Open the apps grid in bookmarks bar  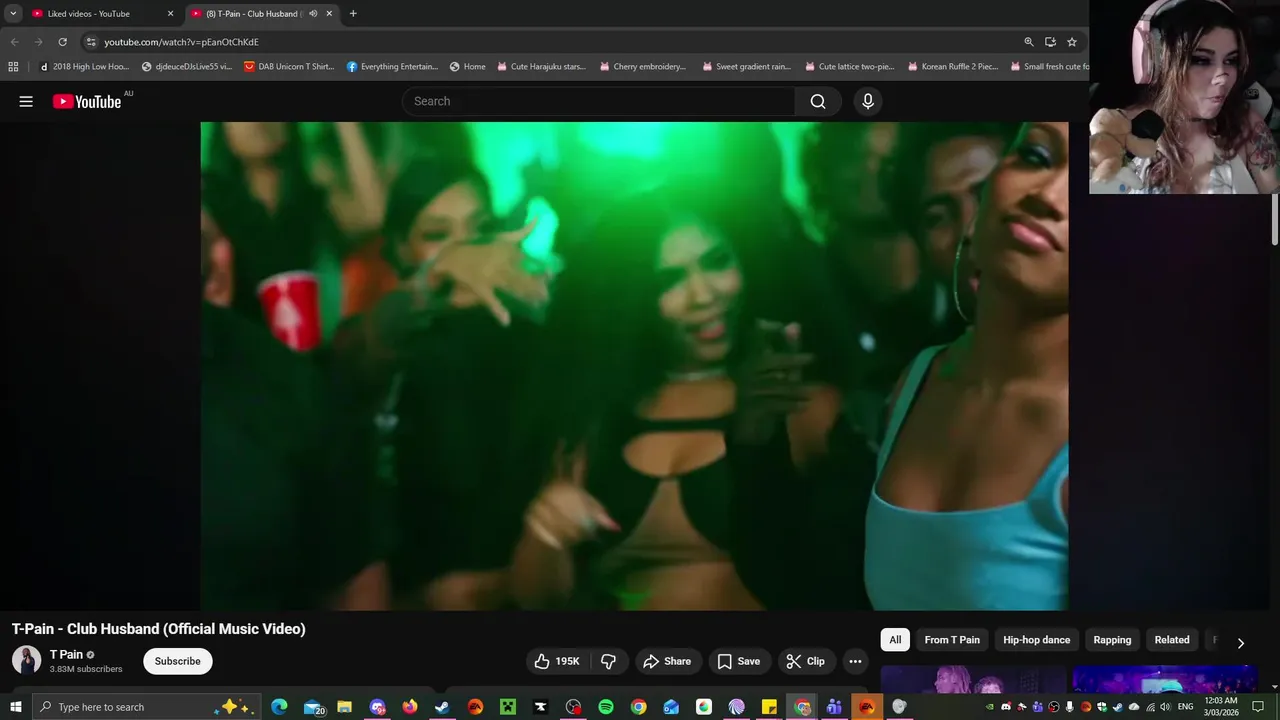(13, 67)
